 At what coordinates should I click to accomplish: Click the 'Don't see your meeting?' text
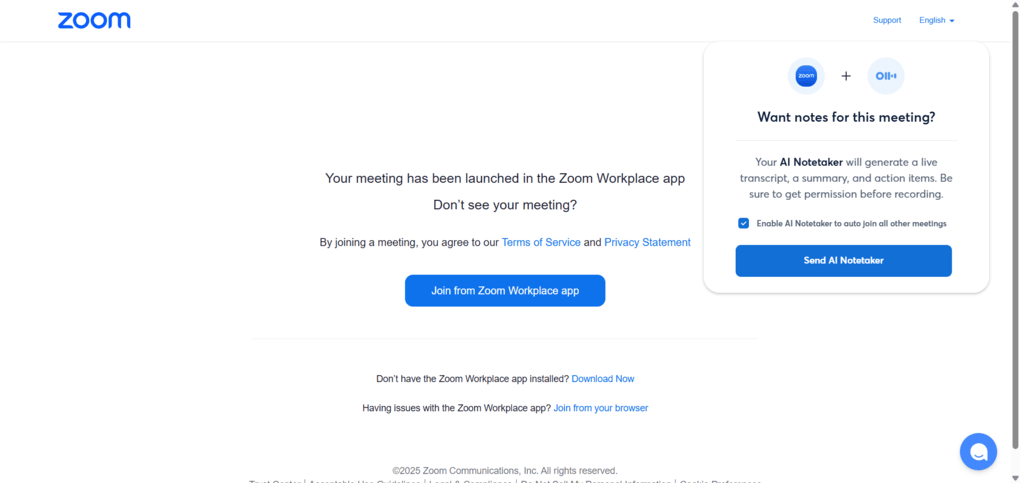(x=505, y=205)
